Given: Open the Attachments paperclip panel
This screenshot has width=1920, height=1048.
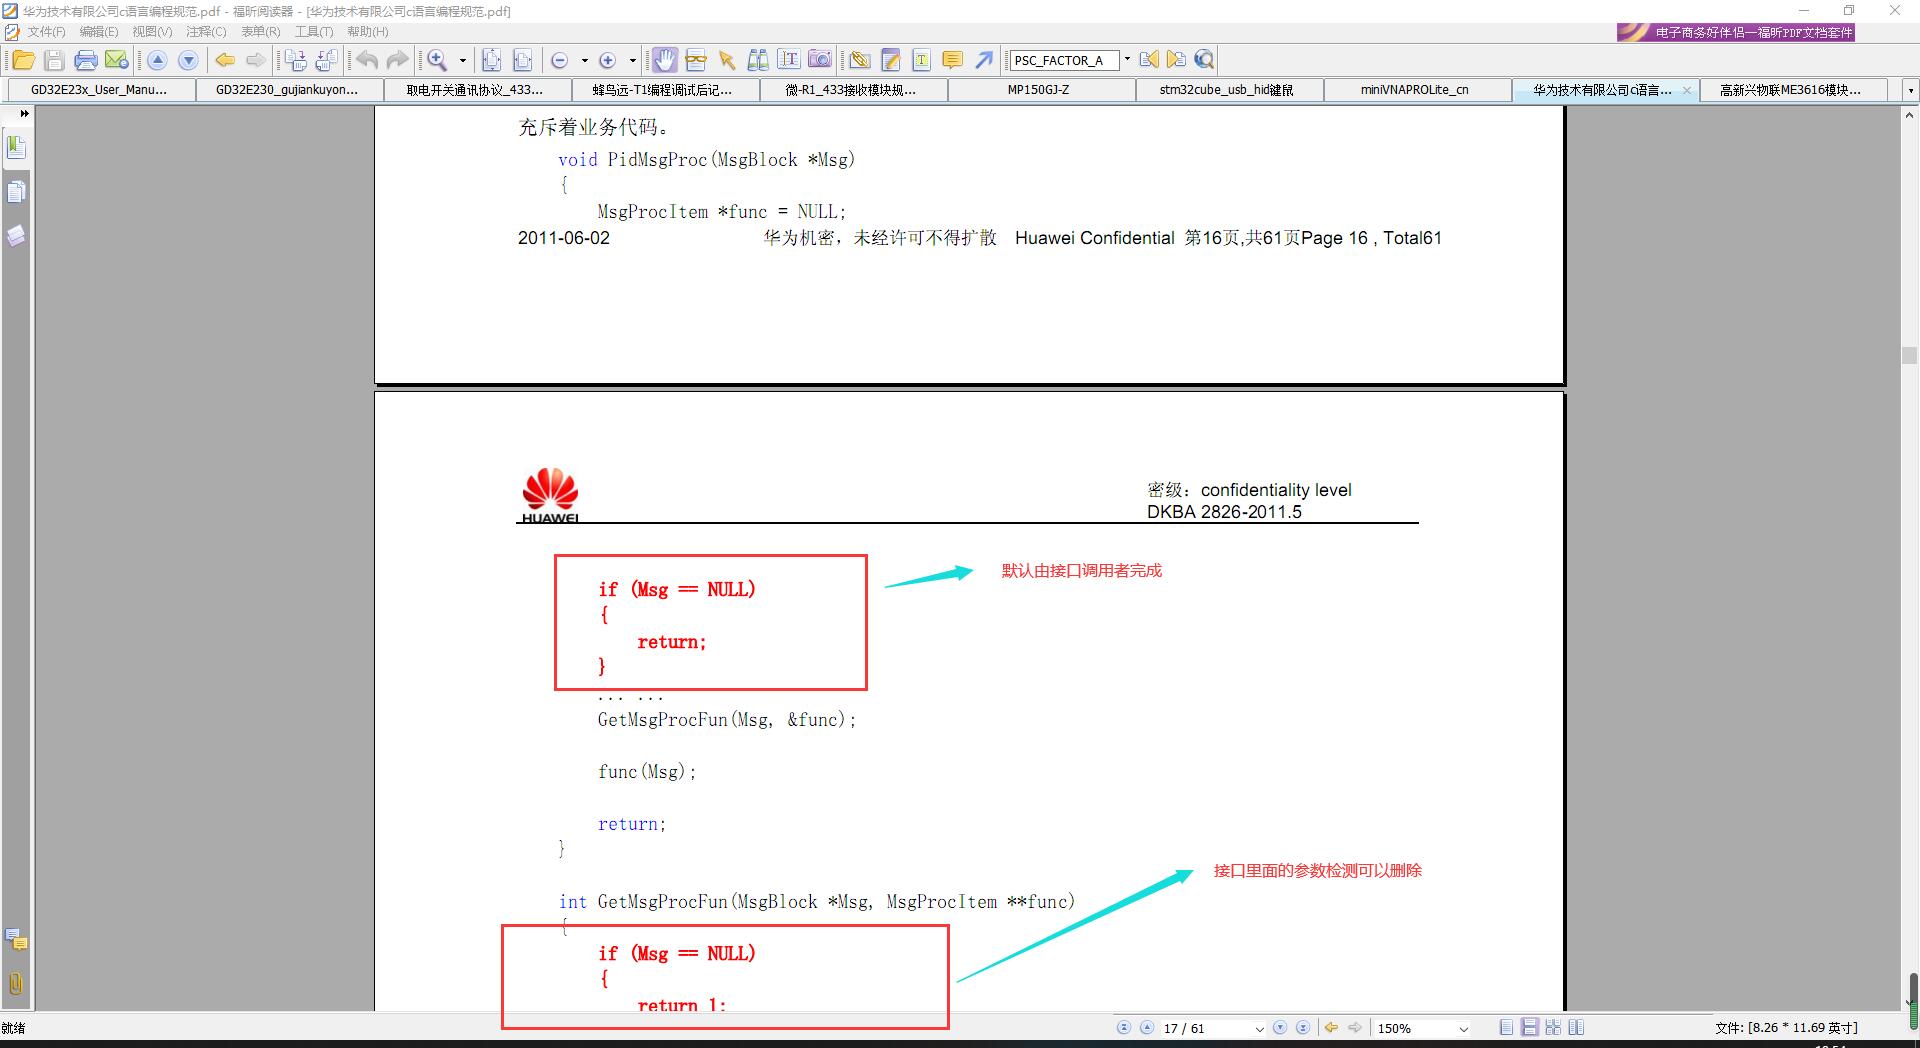Looking at the screenshot, I should pyautogui.click(x=16, y=983).
